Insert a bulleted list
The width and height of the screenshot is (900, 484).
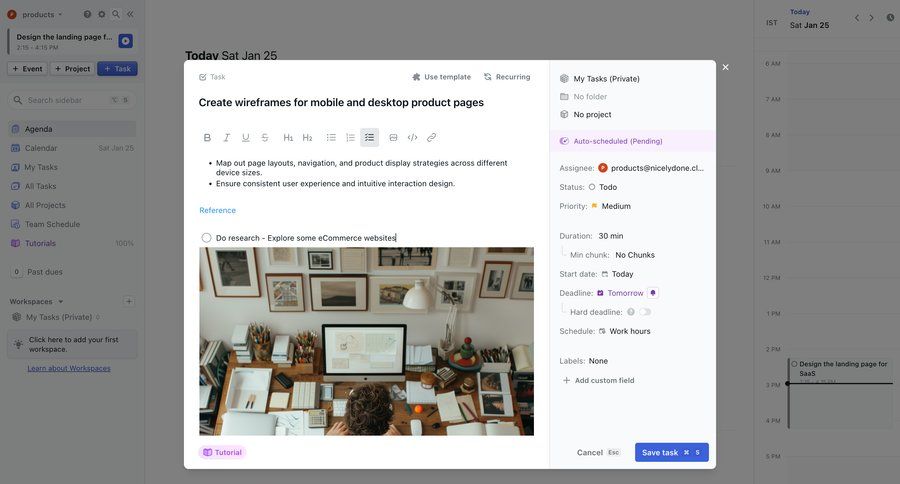point(331,137)
